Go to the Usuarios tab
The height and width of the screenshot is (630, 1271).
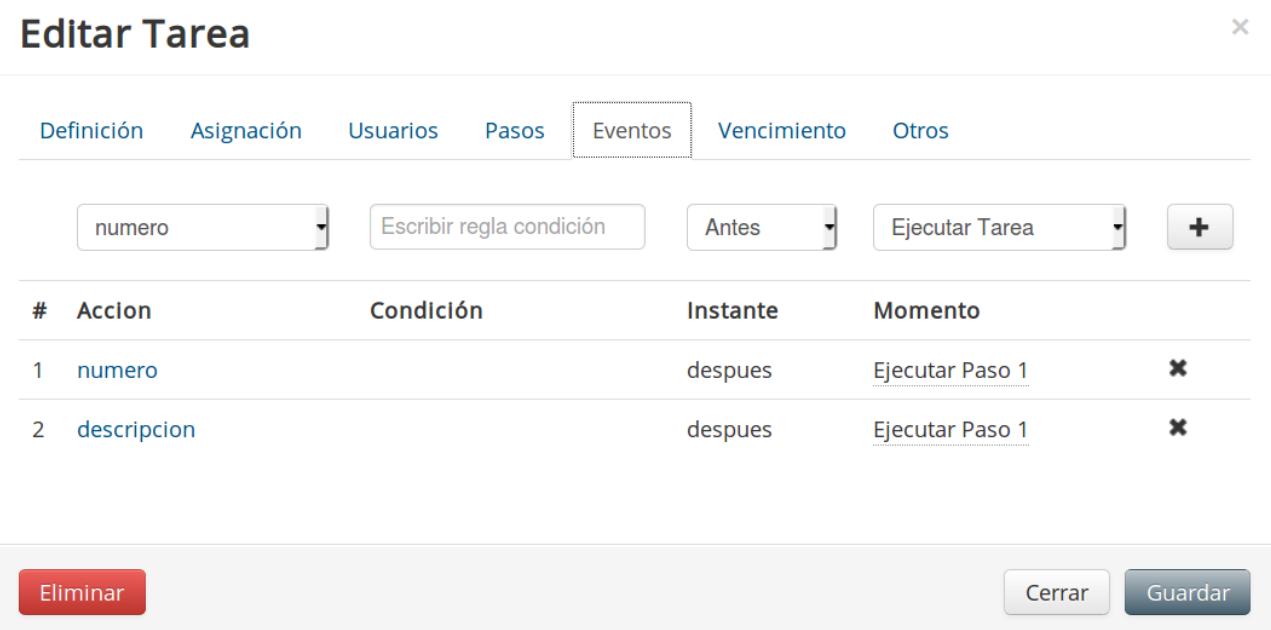pos(393,130)
